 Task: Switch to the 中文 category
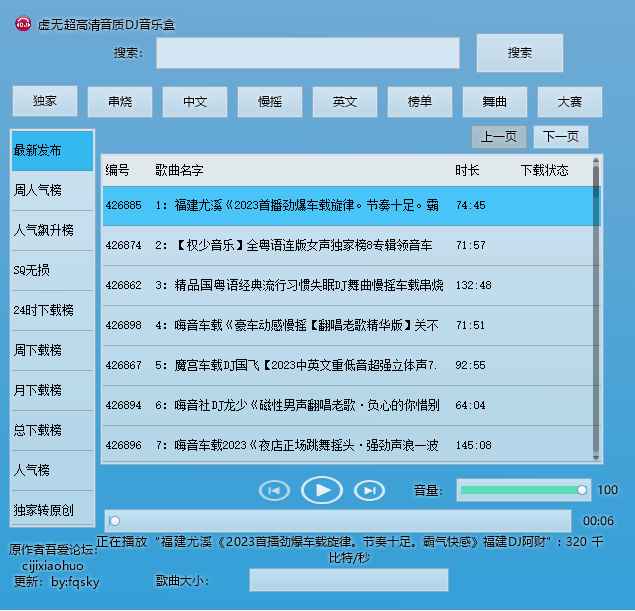pos(195,102)
